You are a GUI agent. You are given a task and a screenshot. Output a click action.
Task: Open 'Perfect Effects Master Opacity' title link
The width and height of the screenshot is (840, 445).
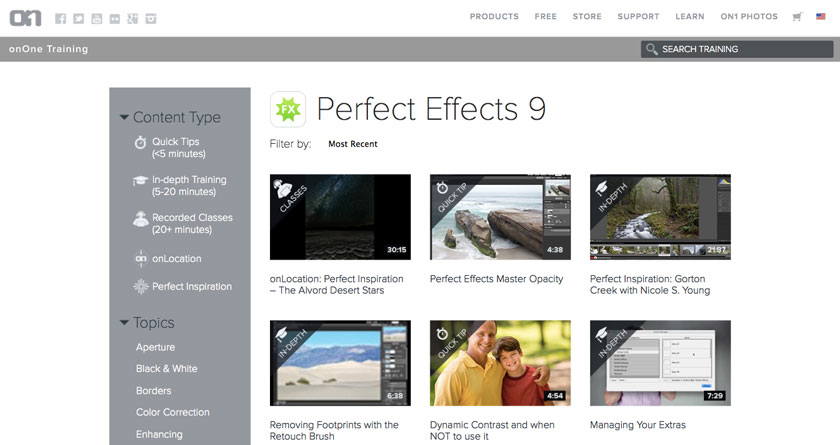[x=497, y=279]
